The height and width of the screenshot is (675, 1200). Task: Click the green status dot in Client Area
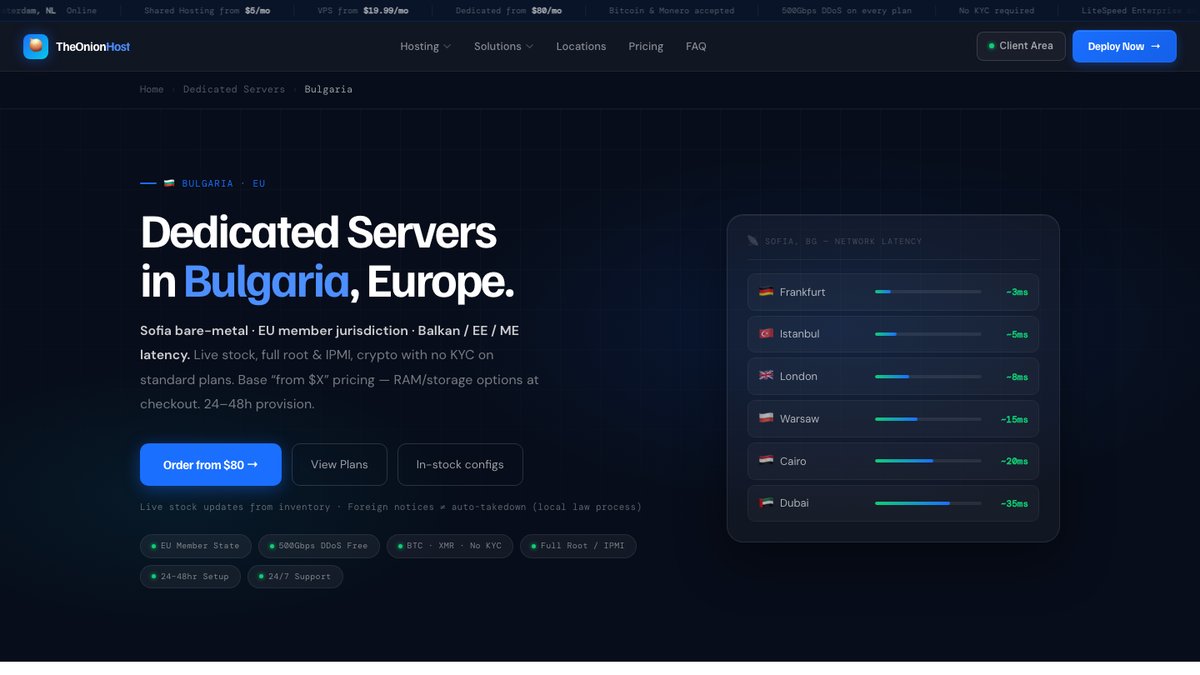(991, 46)
